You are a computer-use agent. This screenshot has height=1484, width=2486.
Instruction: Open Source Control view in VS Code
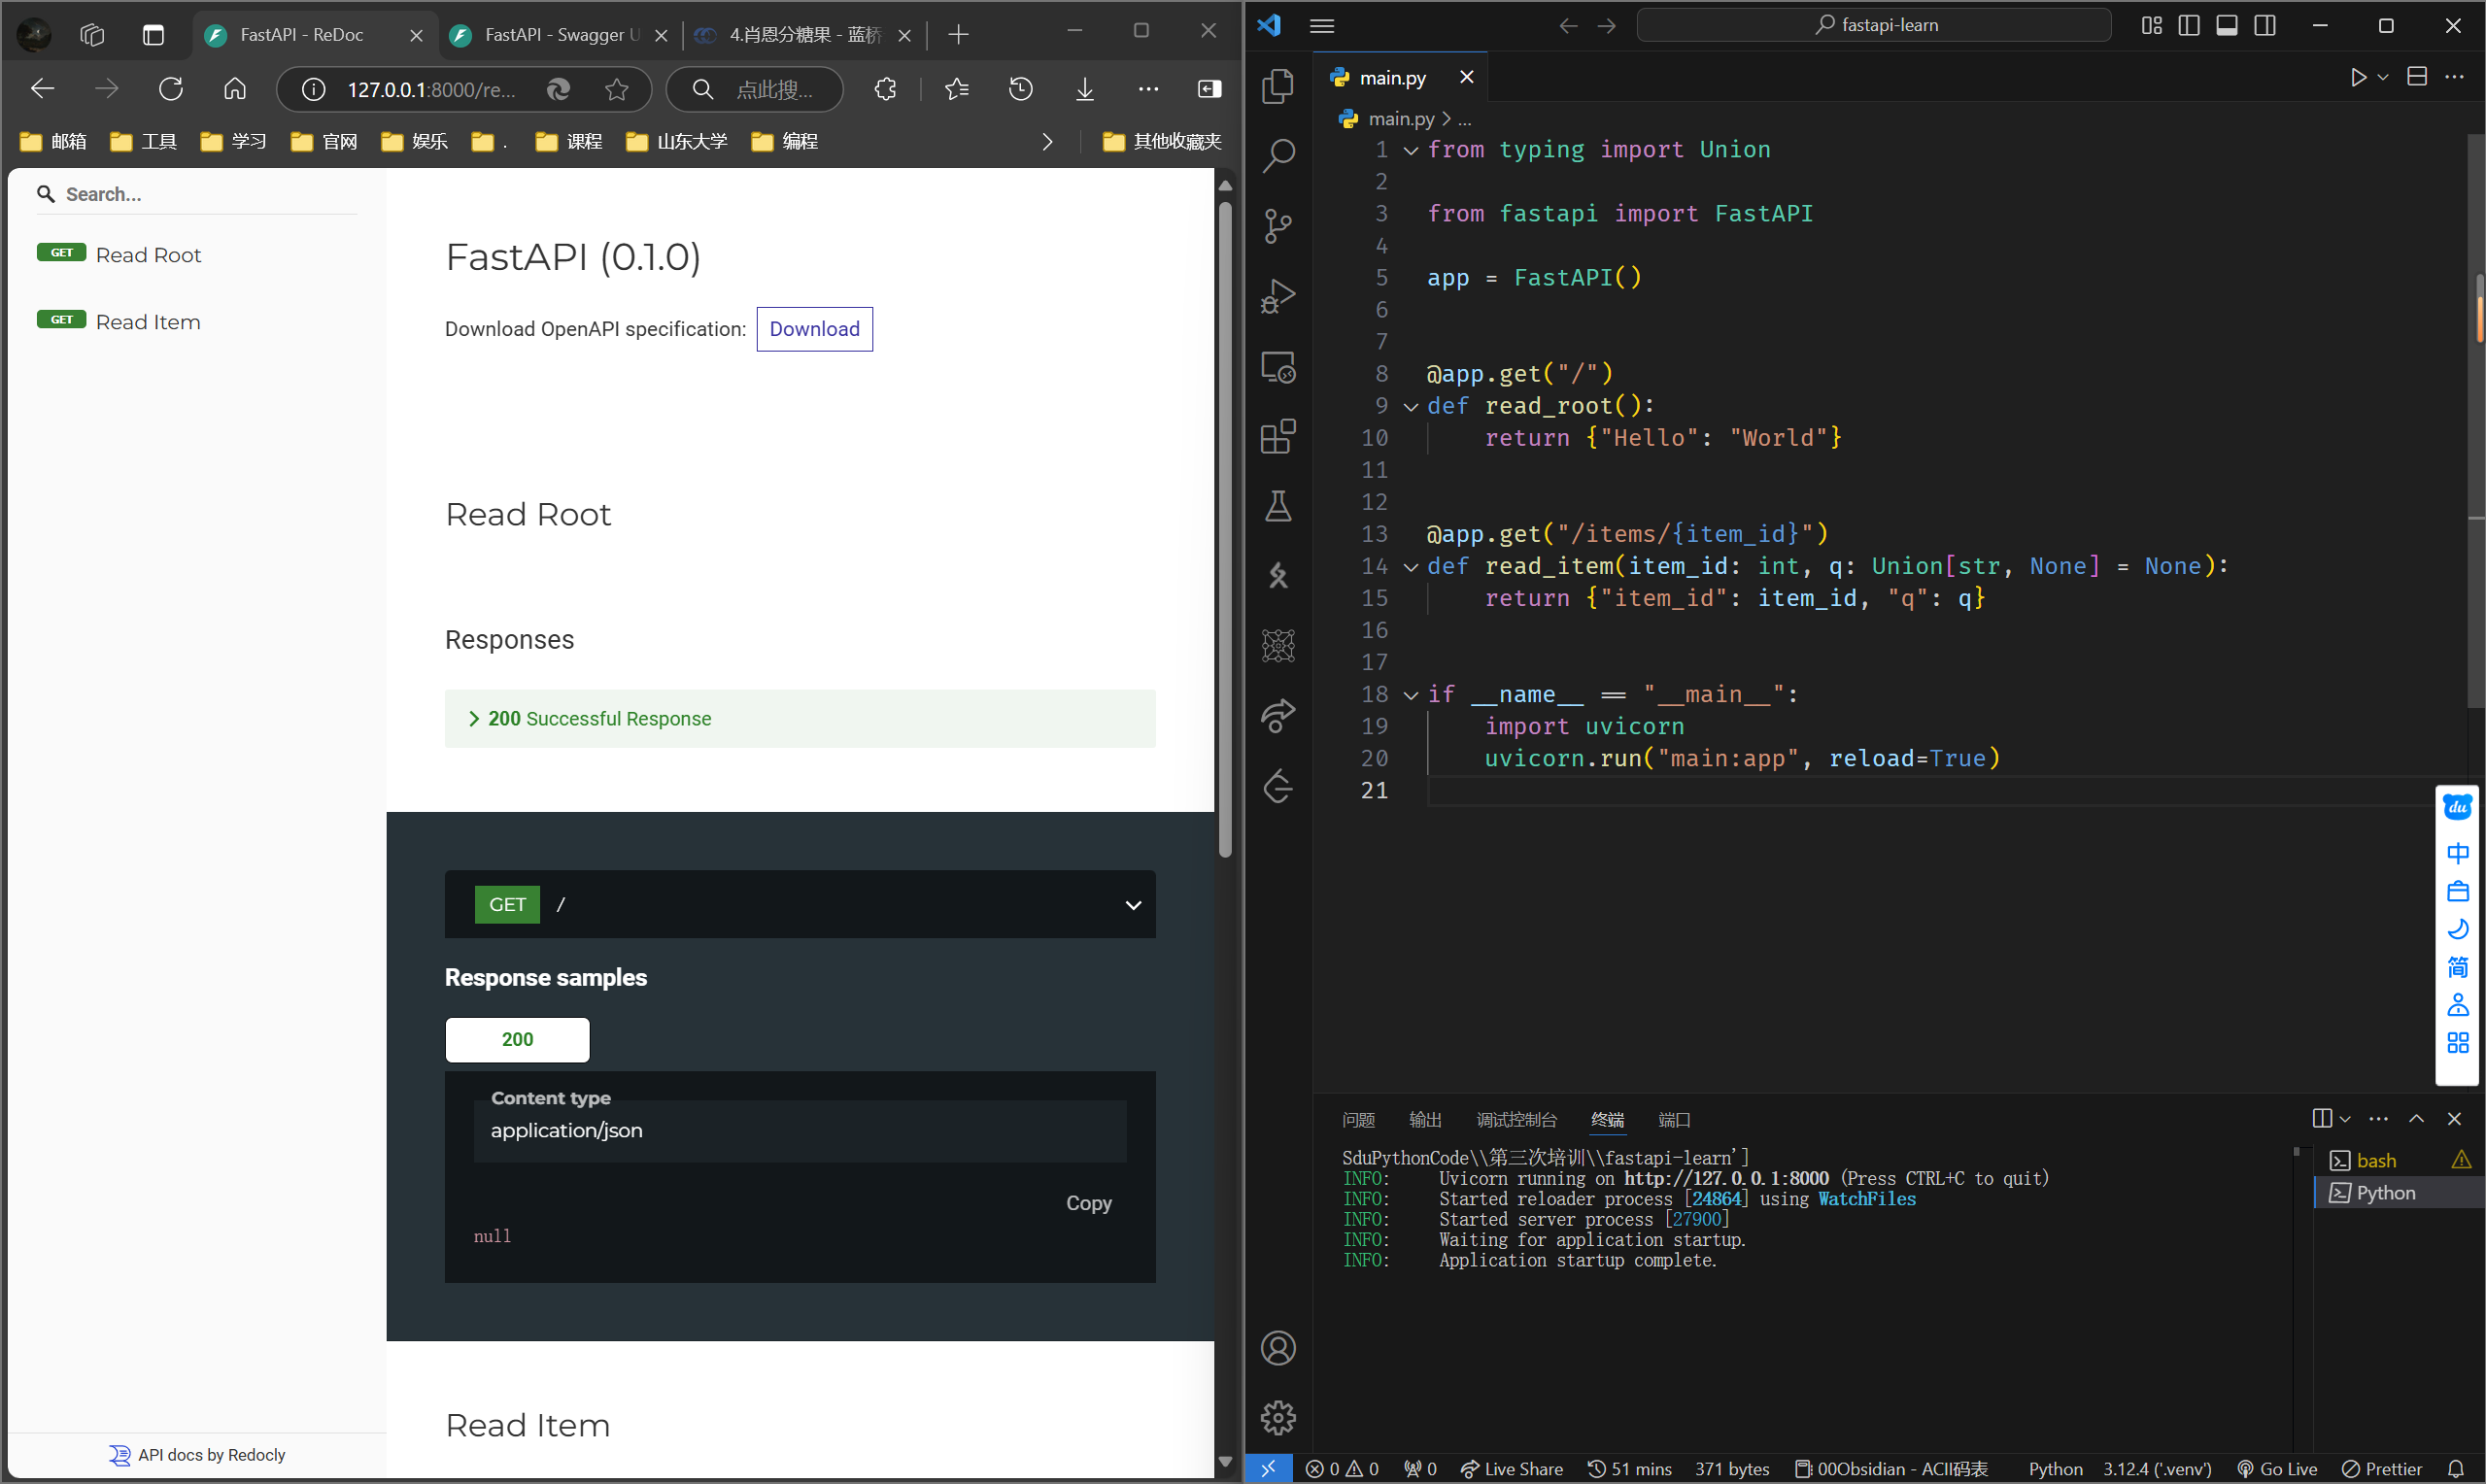pyautogui.click(x=1278, y=226)
